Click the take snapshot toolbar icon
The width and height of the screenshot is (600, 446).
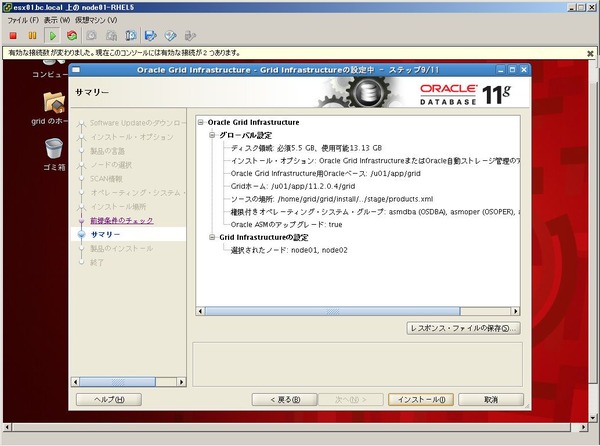click(x=91, y=36)
